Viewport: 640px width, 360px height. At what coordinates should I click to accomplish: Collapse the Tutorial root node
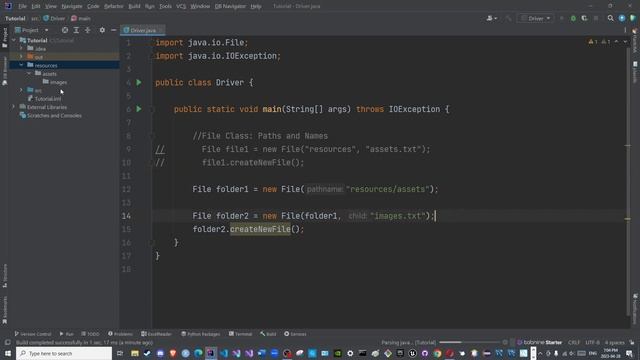click(14, 40)
